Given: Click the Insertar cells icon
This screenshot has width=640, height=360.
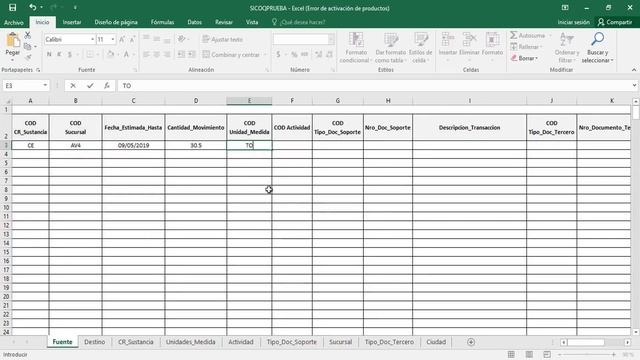Looking at the screenshot, I should (448, 40).
